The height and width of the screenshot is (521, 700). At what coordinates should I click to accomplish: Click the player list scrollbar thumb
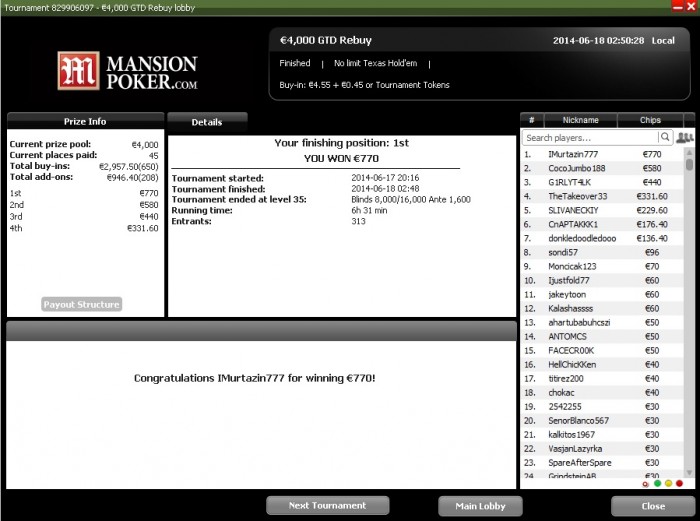[x=689, y=164]
